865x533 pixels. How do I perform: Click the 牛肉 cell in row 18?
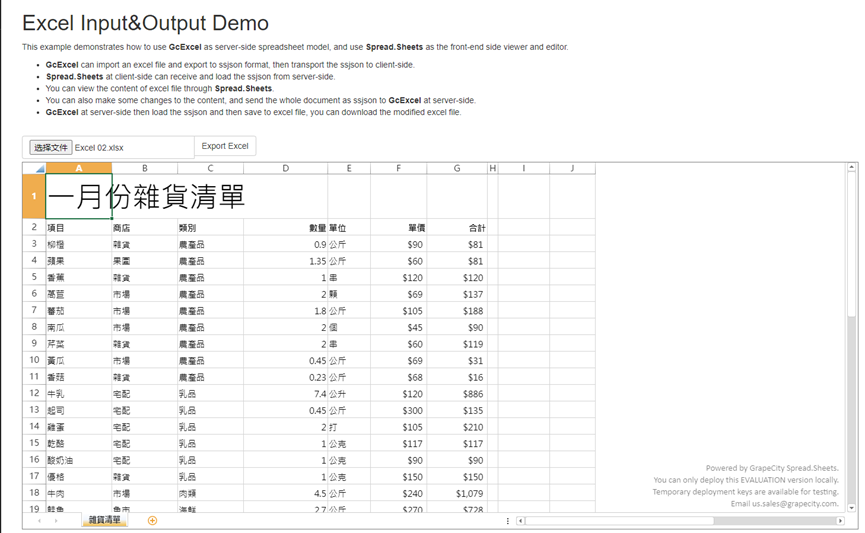(79, 493)
